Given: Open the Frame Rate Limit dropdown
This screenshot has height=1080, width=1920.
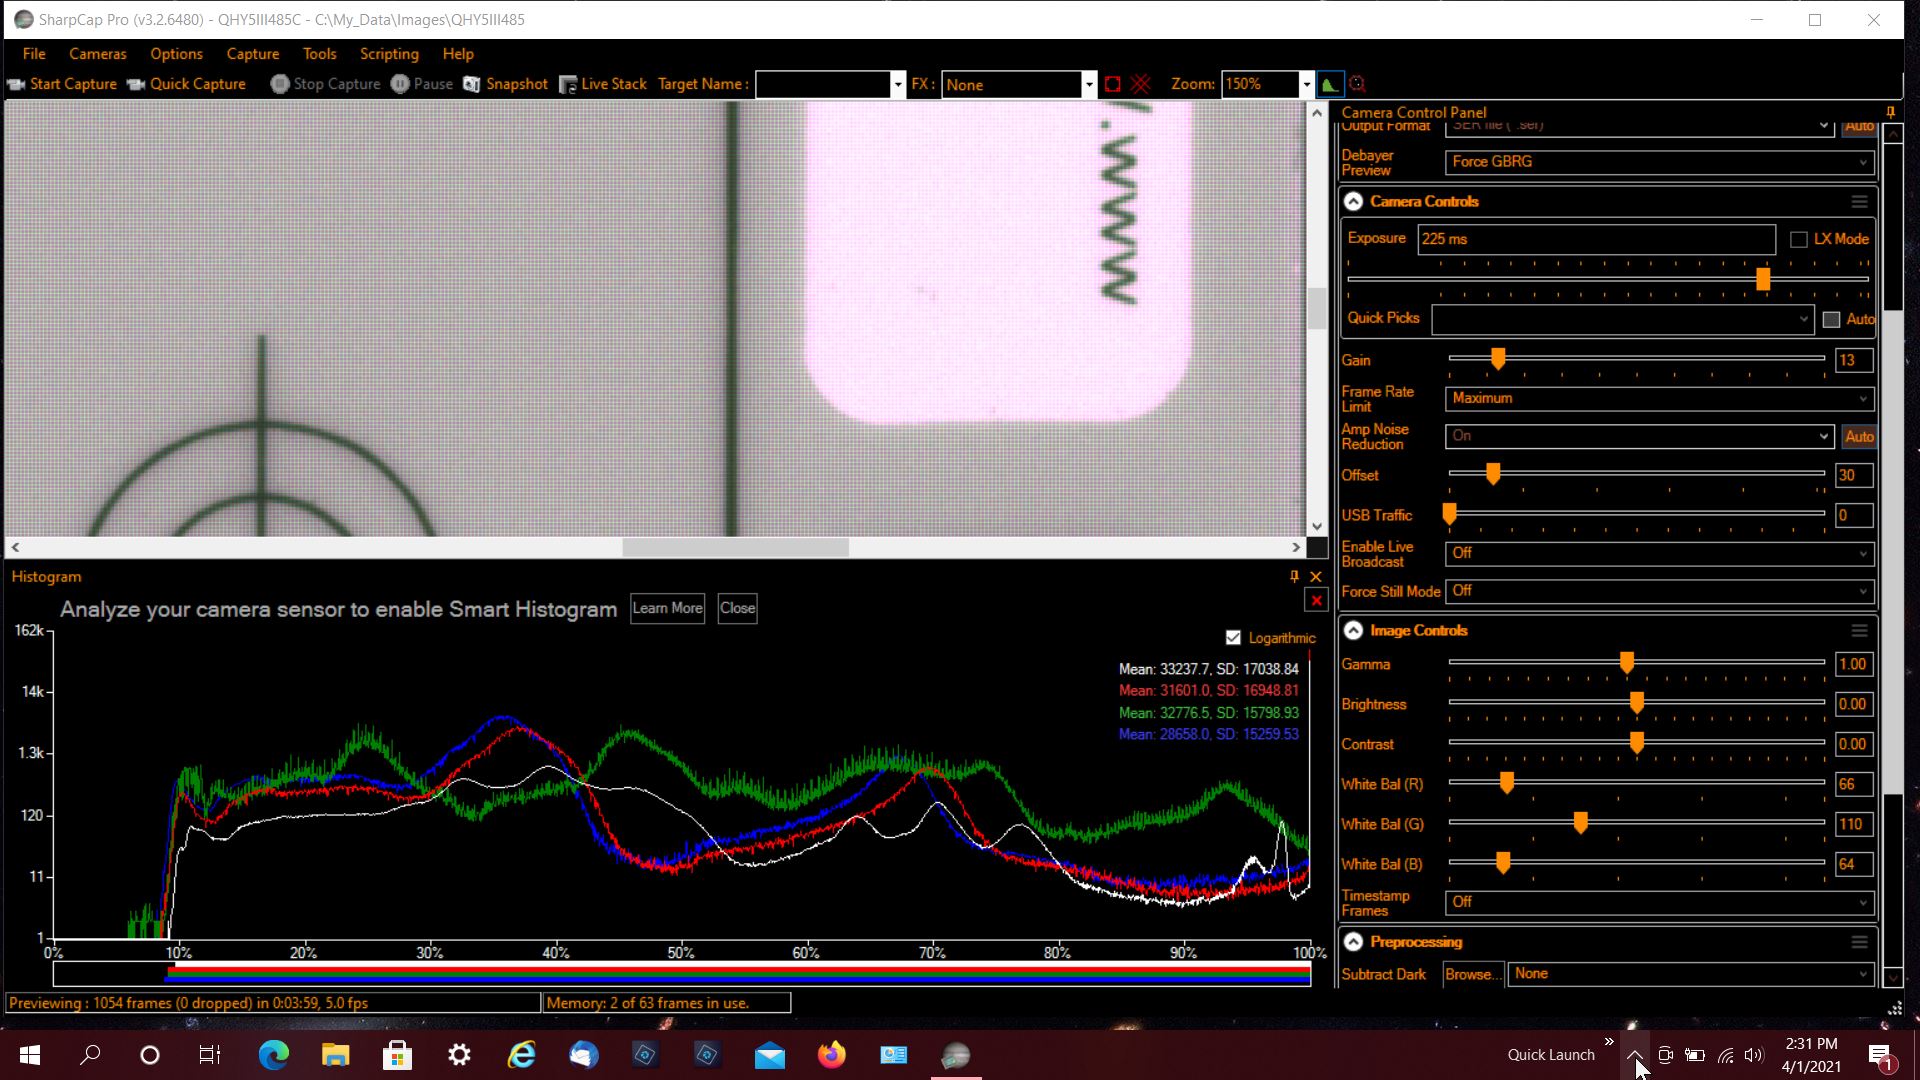Looking at the screenshot, I should coord(1659,398).
